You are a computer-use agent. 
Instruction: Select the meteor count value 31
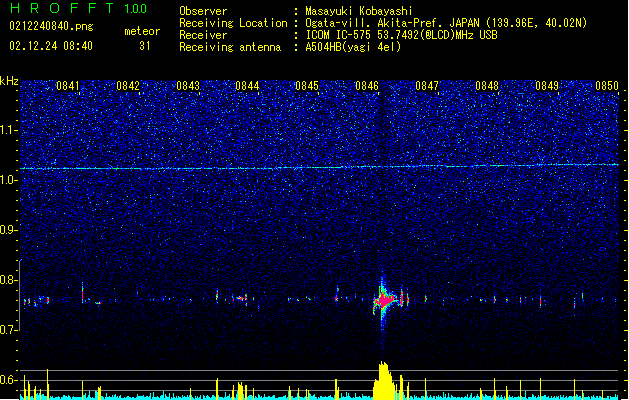[x=145, y=46]
